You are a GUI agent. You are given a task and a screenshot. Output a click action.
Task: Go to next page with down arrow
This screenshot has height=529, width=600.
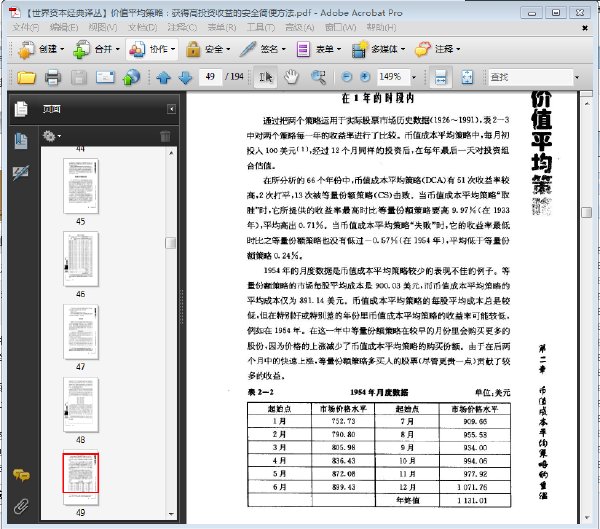pos(186,77)
